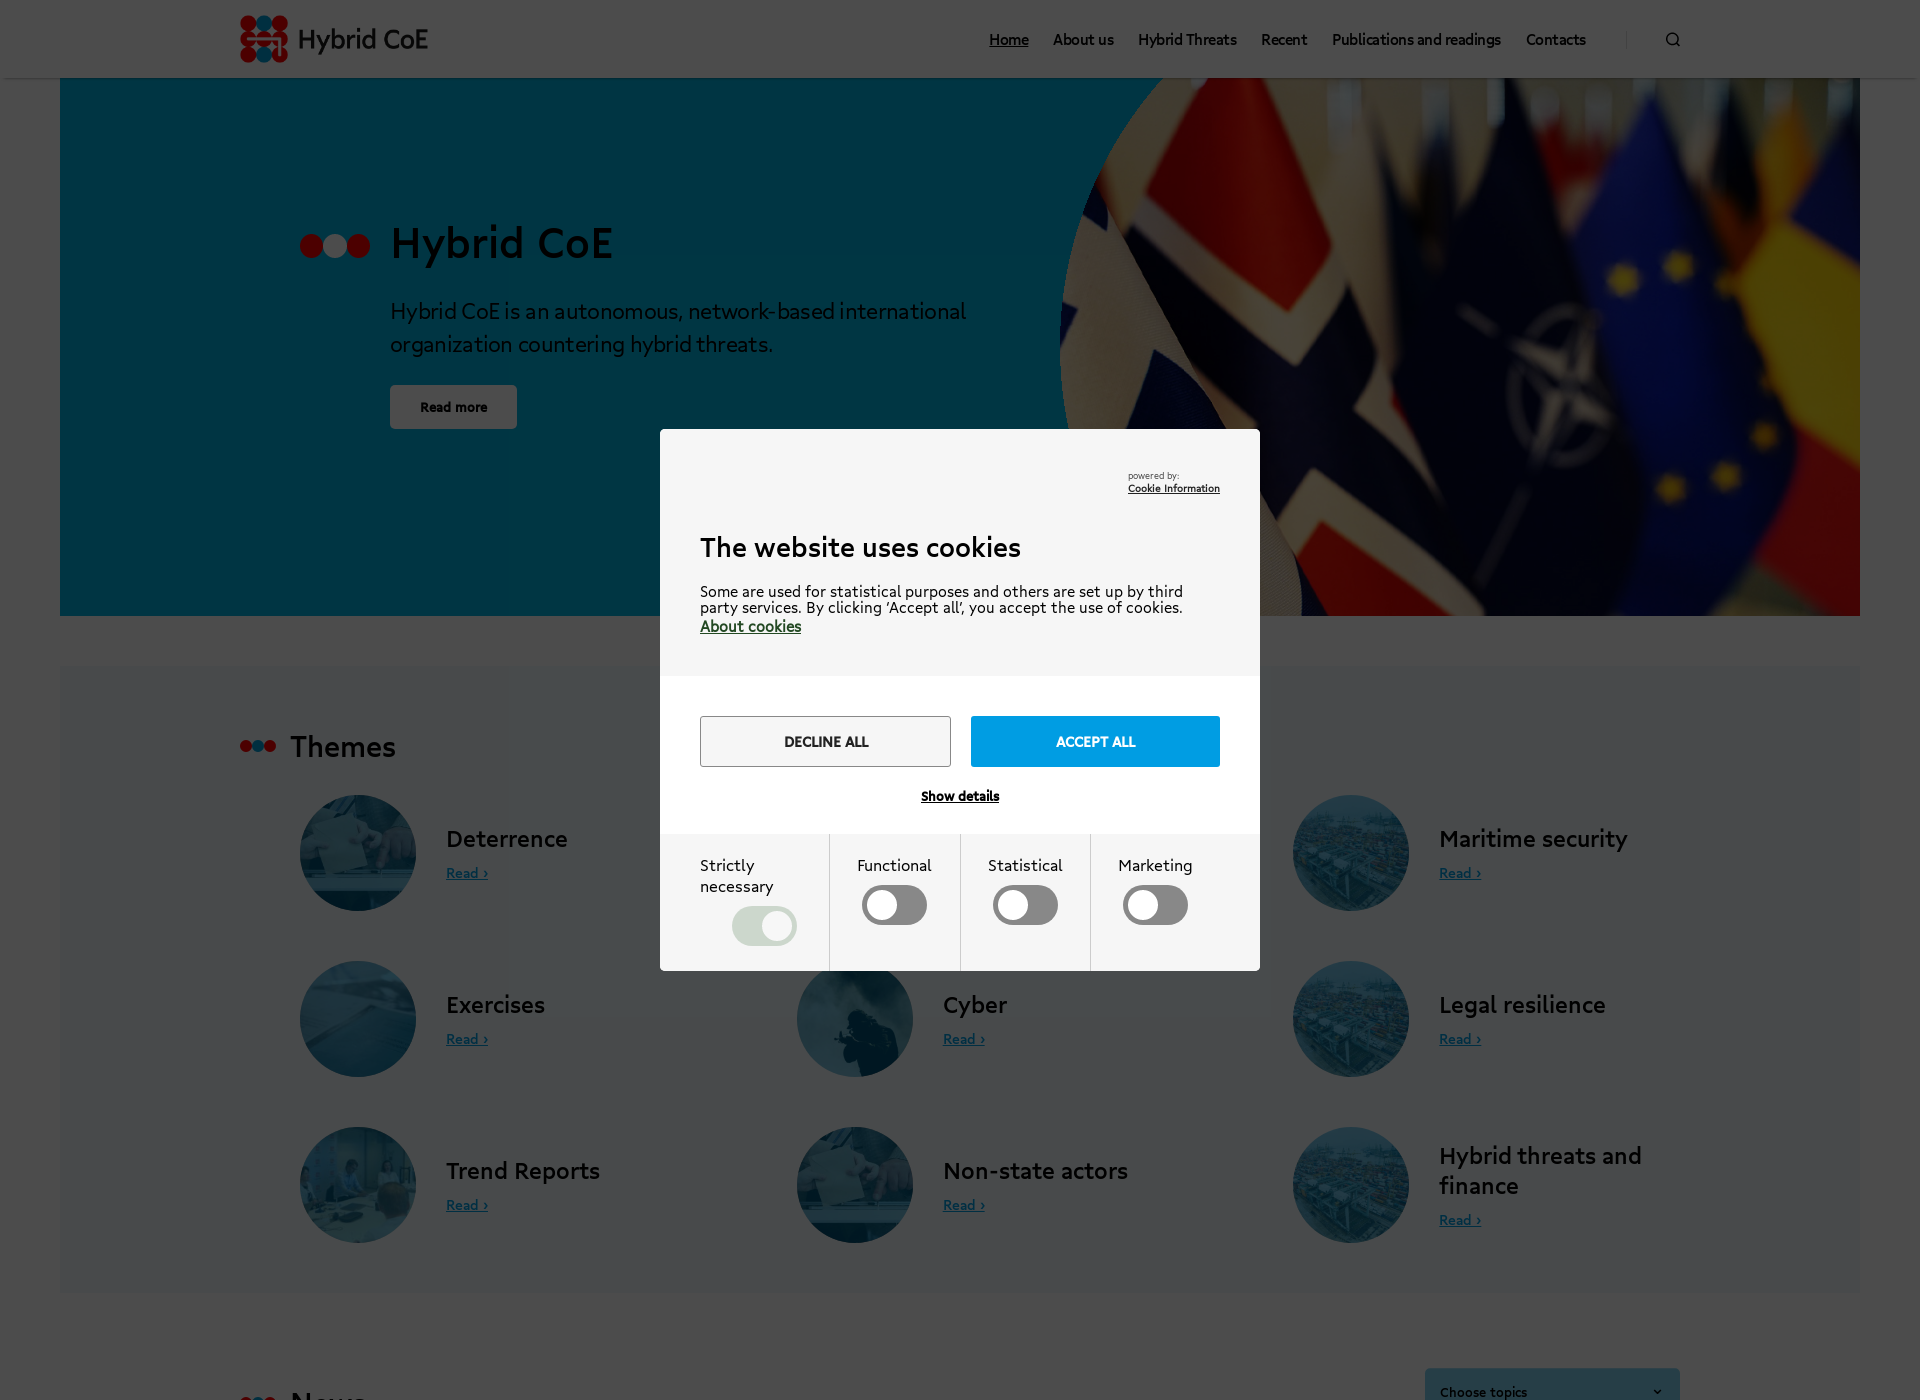
Task: Click the search magnifier icon
Action: click(1673, 37)
